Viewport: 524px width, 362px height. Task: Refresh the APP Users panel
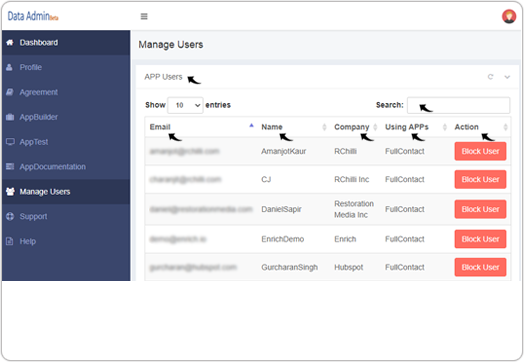[490, 77]
